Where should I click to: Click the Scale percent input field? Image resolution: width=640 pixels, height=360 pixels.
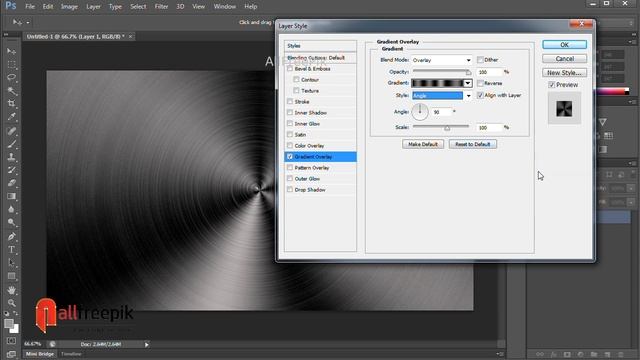489,127
